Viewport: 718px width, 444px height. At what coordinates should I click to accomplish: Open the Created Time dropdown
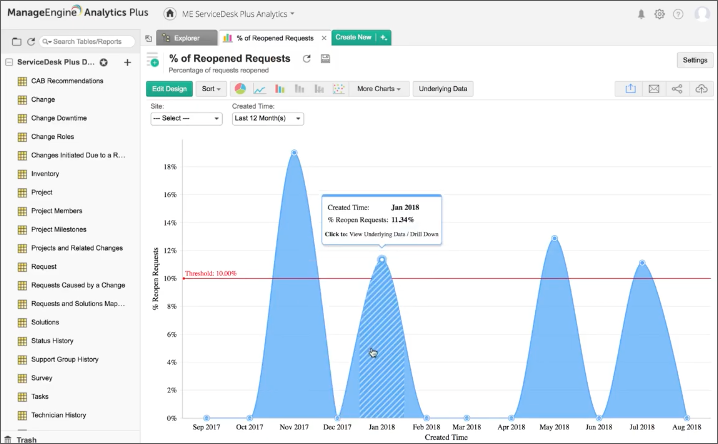pos(267,118)
